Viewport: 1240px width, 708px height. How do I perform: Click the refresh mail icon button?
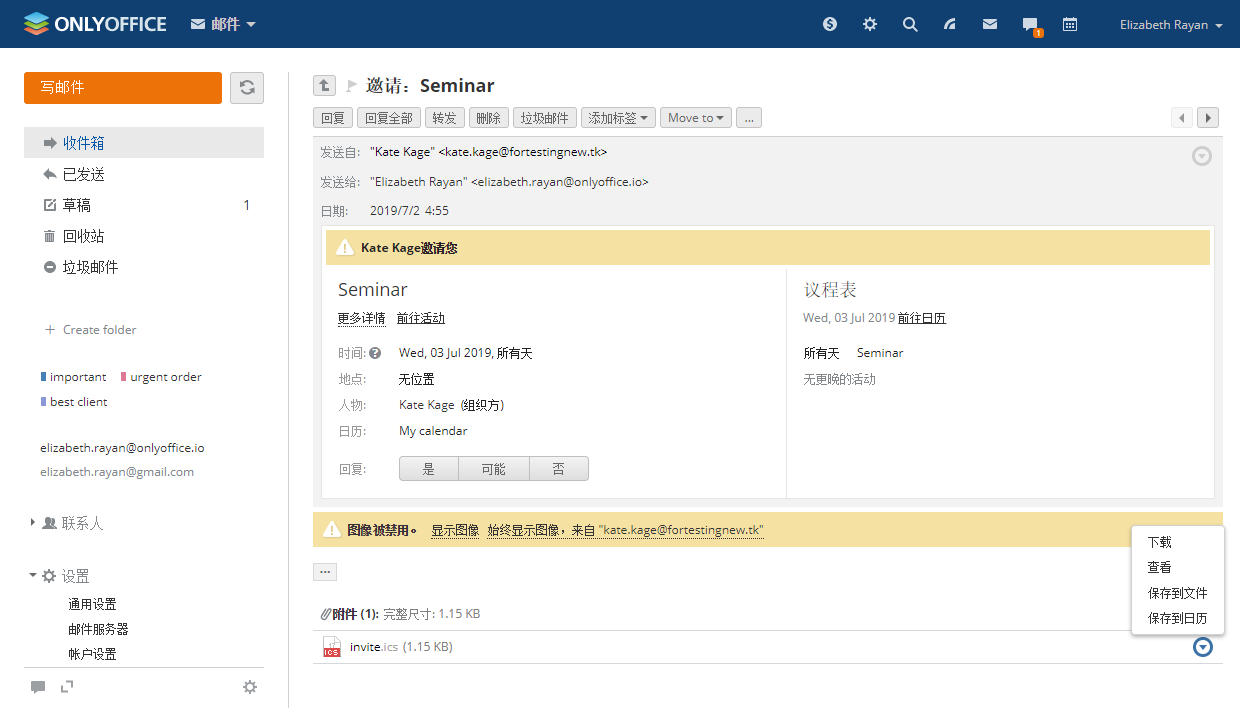click(247, 88)
